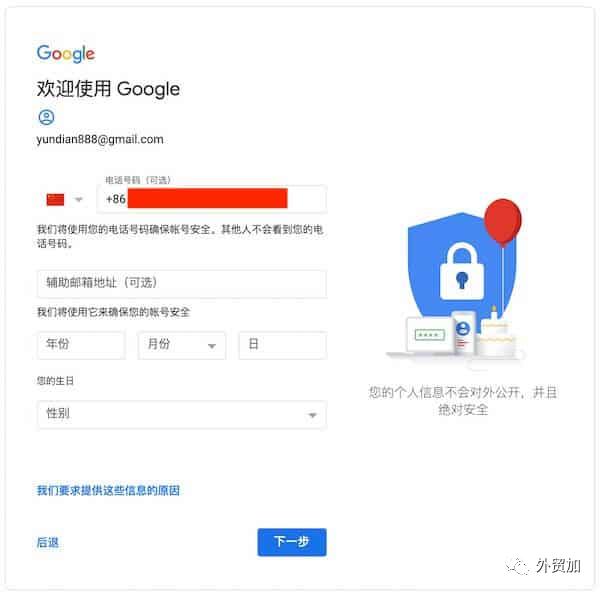Click the account avatar icon above the email
Screen dimensions: 600x592
coord(46,117)
